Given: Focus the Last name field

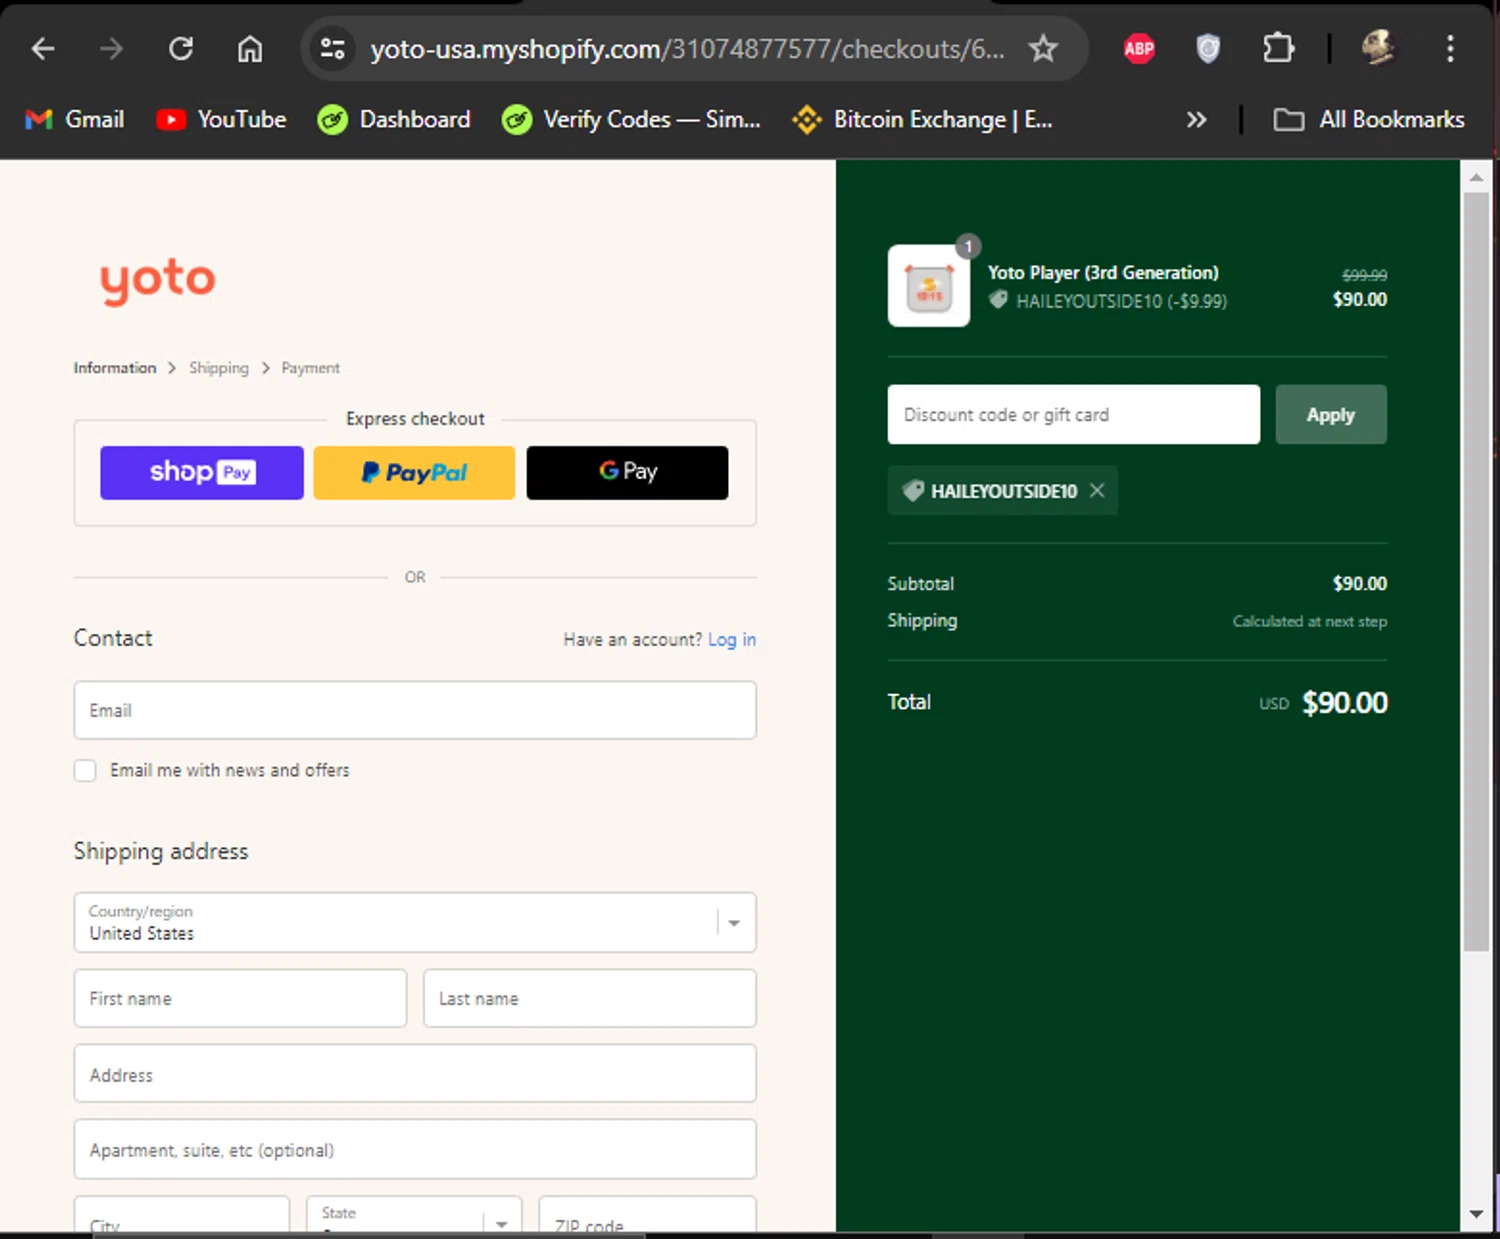Looking at the screenshot, I should (x=590, y=999).
